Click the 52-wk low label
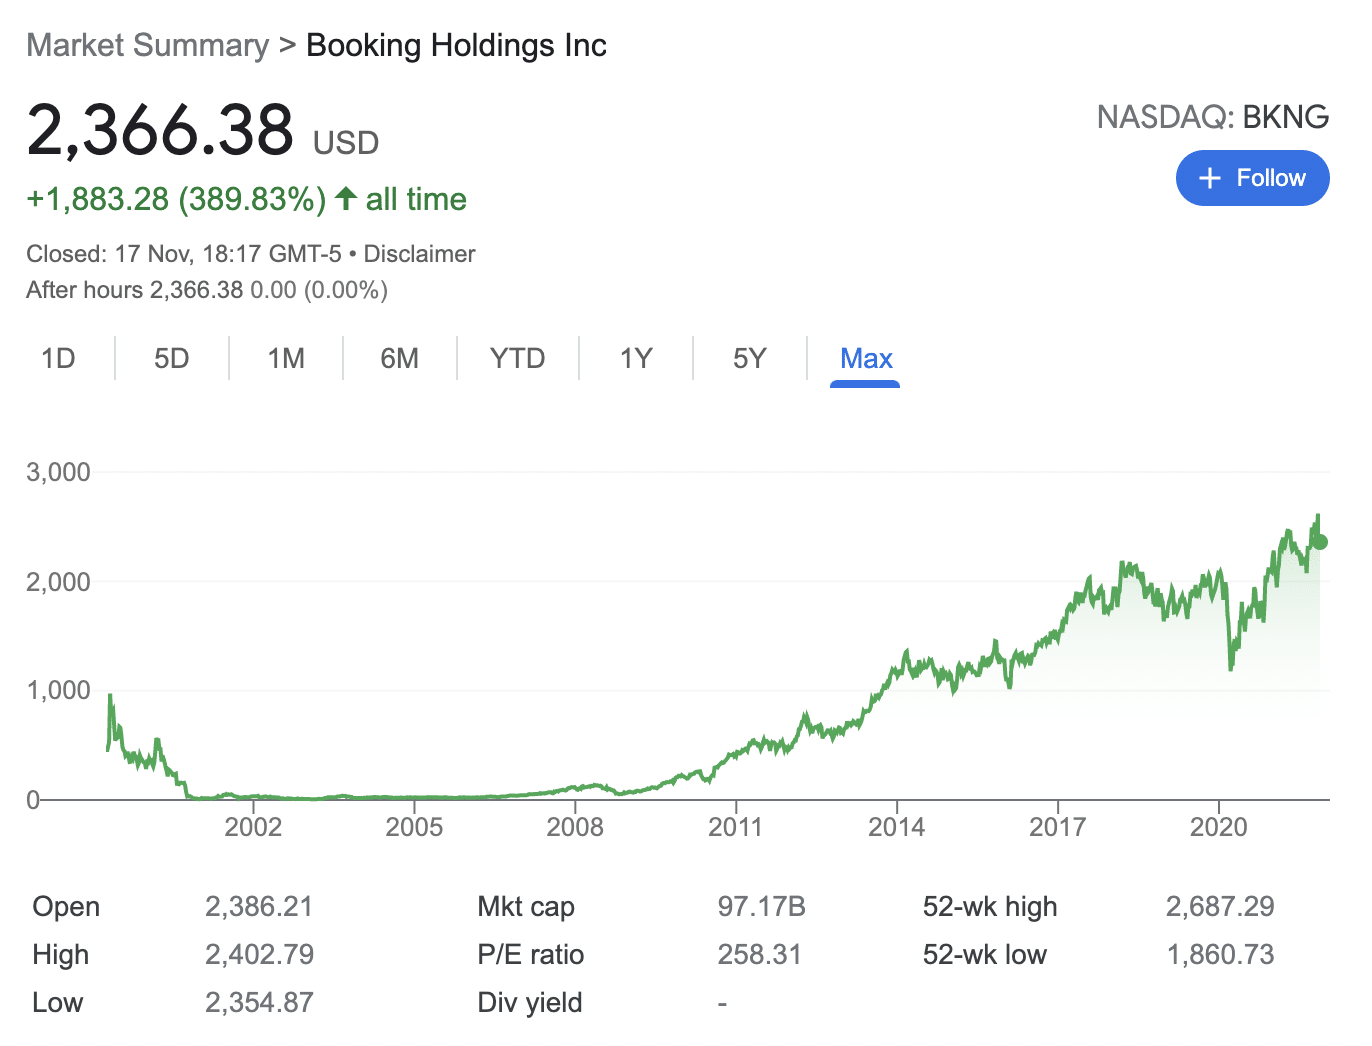 click(x=984, y=955)
